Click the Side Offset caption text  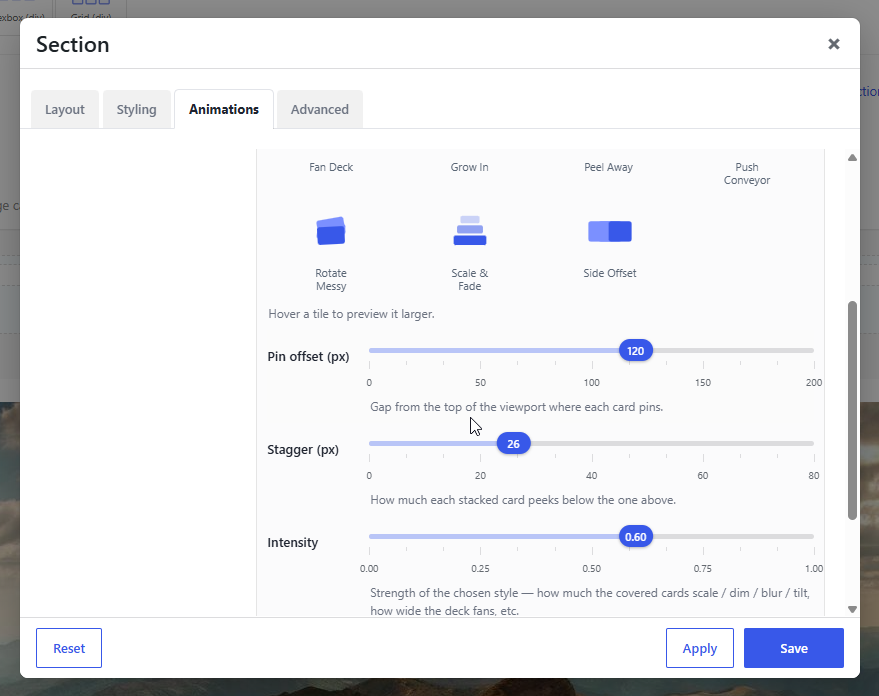609,273
